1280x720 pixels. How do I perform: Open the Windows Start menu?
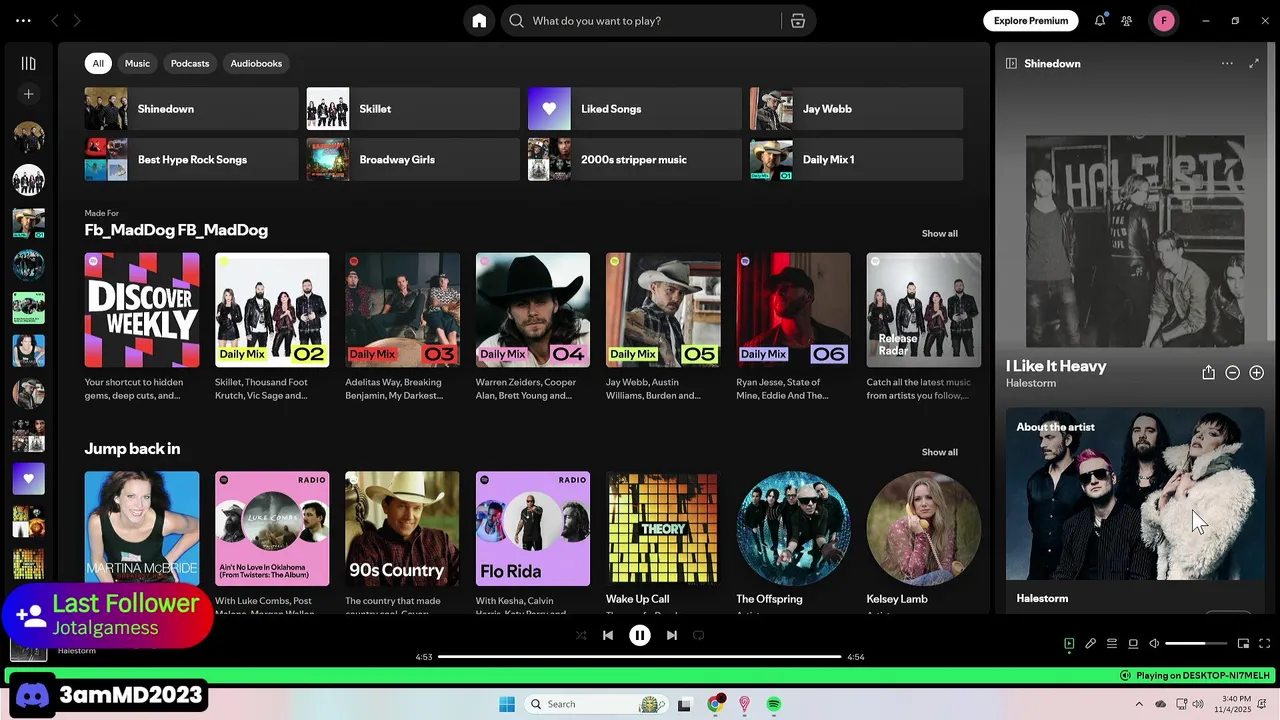(507, 704)
